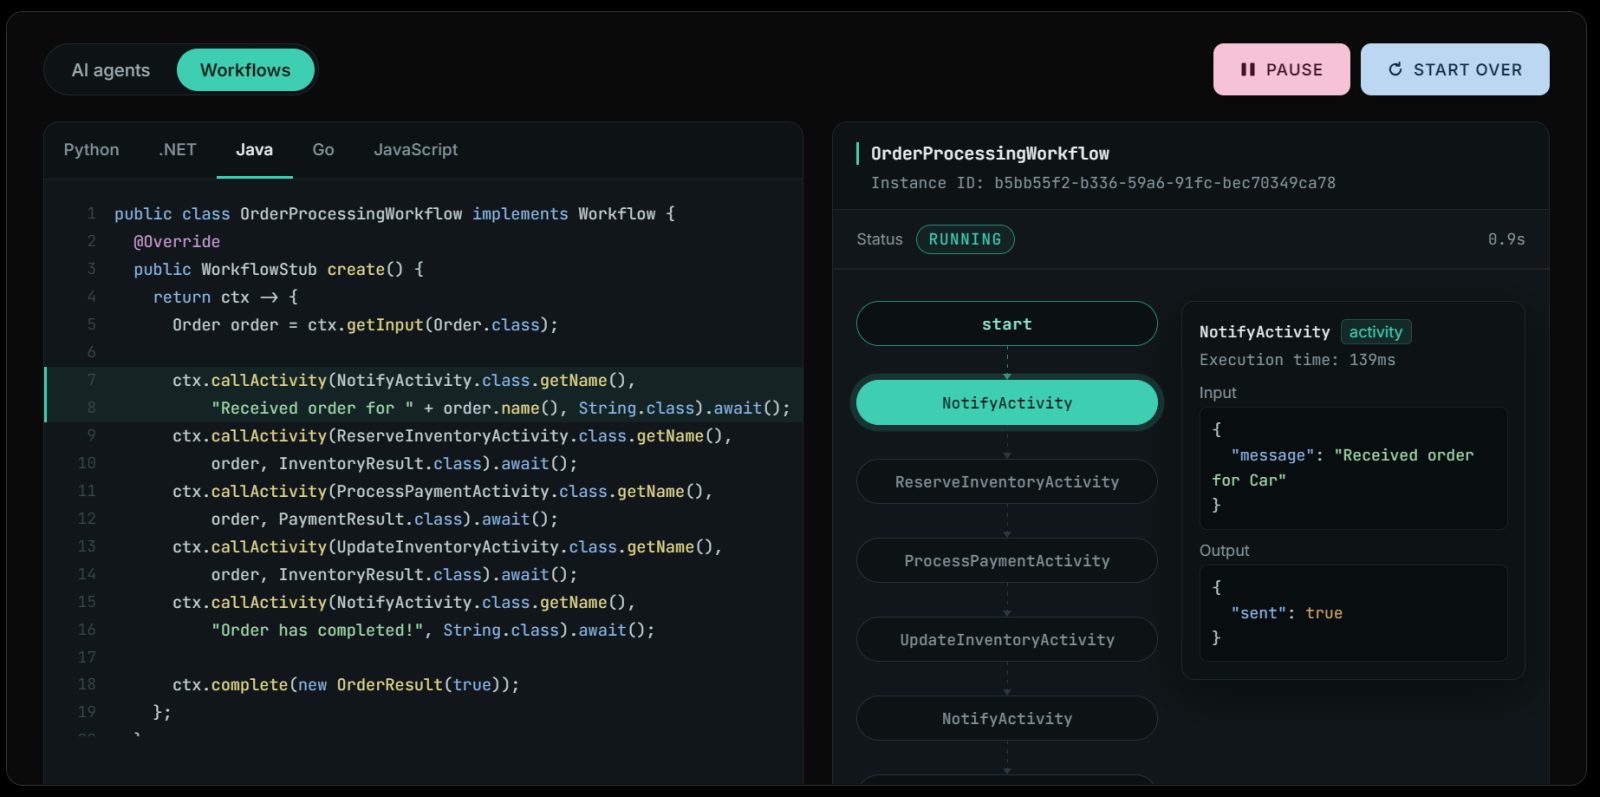This screenshot has height=797, width=1600.
Task: Switch to the AI agents view
Action: pyautogui.click(x=111, y=70)
